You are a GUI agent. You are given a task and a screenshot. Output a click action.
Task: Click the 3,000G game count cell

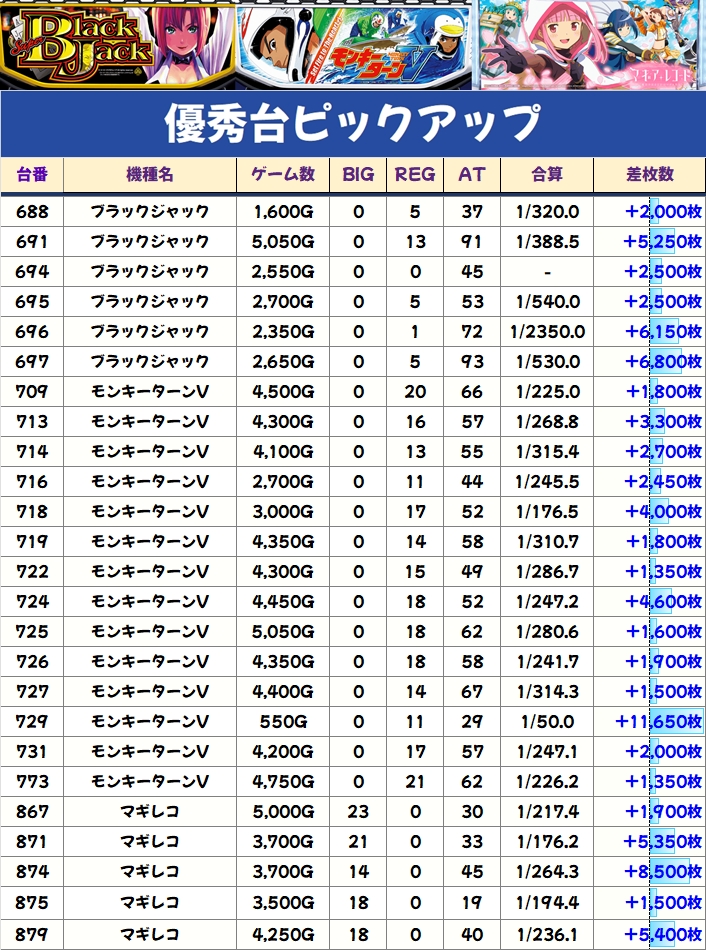click(x=283, y=511)
